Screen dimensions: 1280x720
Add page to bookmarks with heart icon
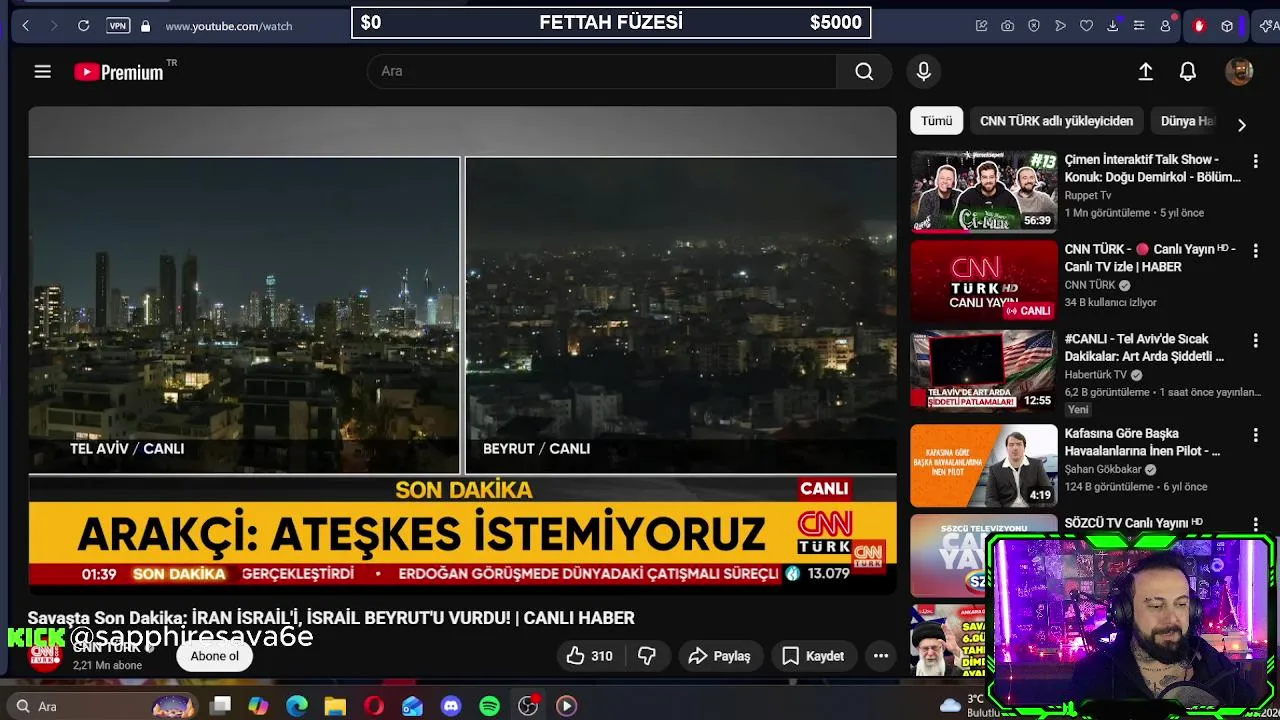click(1086, 26)
